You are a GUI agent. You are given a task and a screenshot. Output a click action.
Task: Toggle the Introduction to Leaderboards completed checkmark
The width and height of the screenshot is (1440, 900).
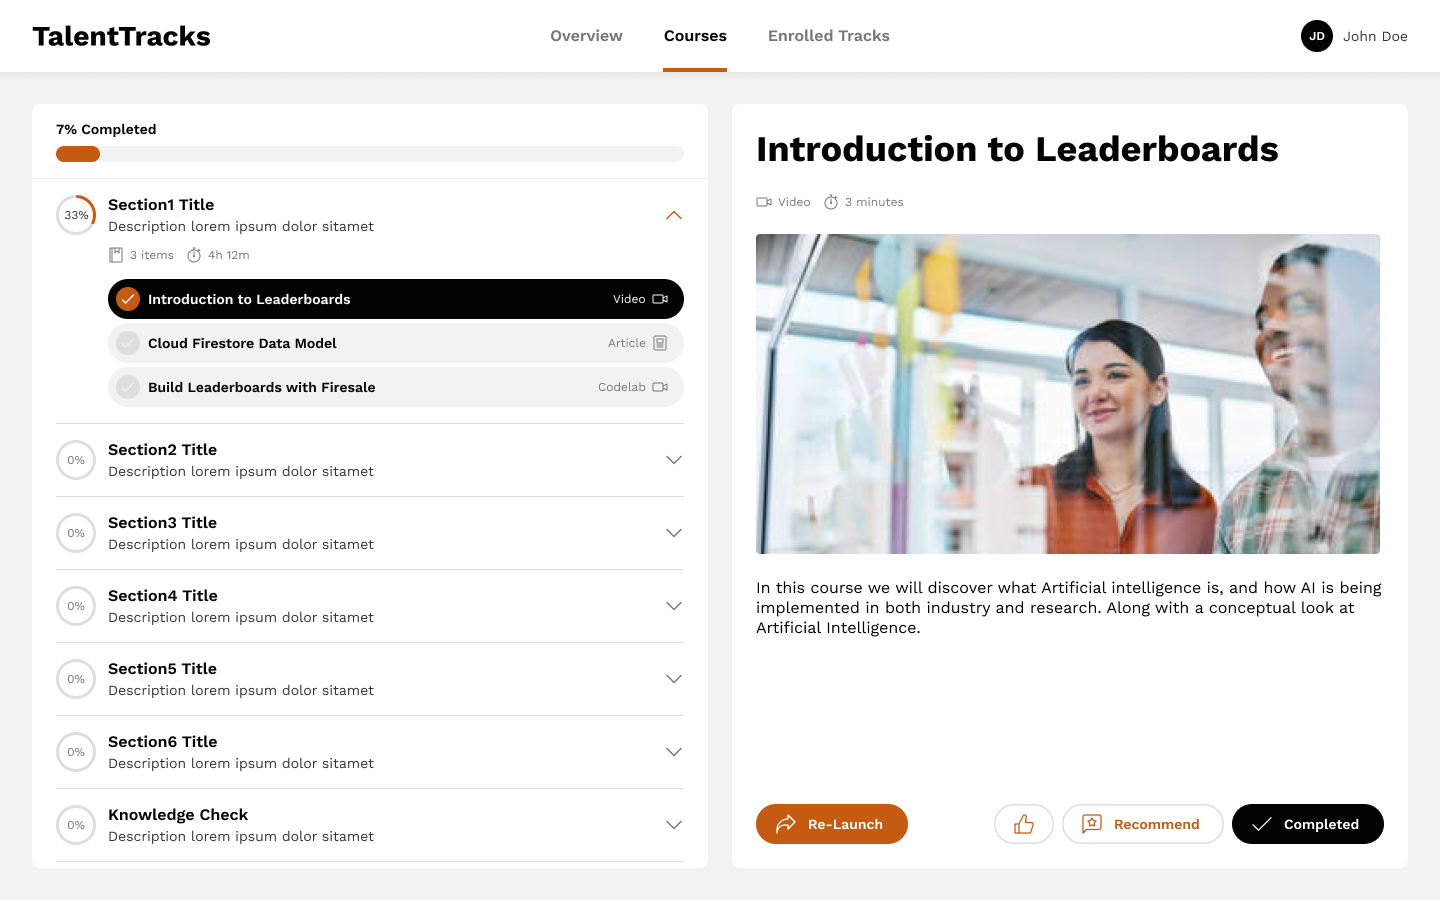tap(128, 299)
